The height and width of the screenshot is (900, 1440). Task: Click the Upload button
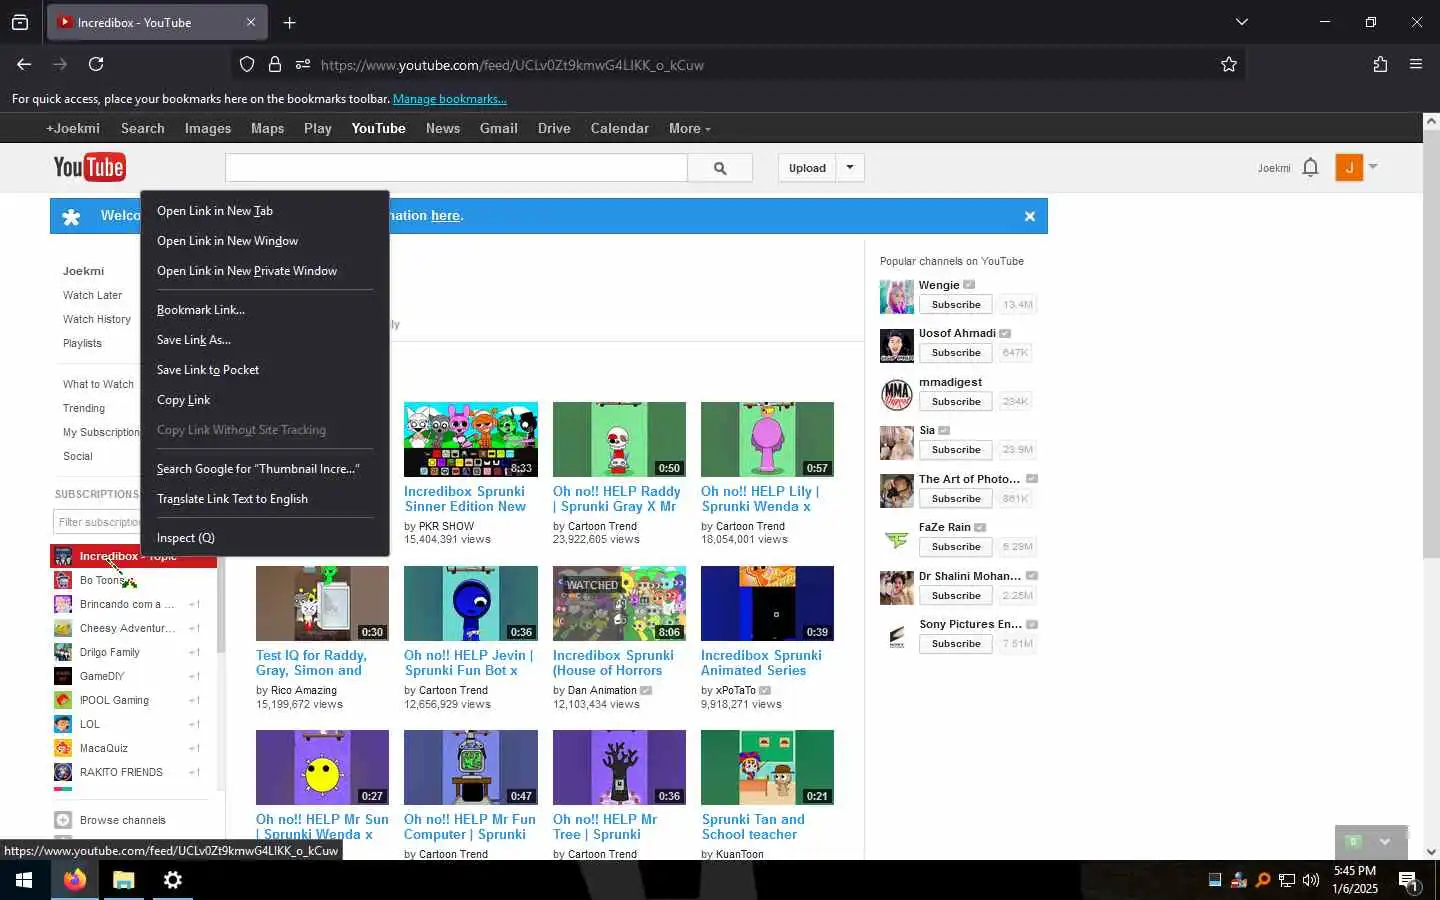[807, 168]
